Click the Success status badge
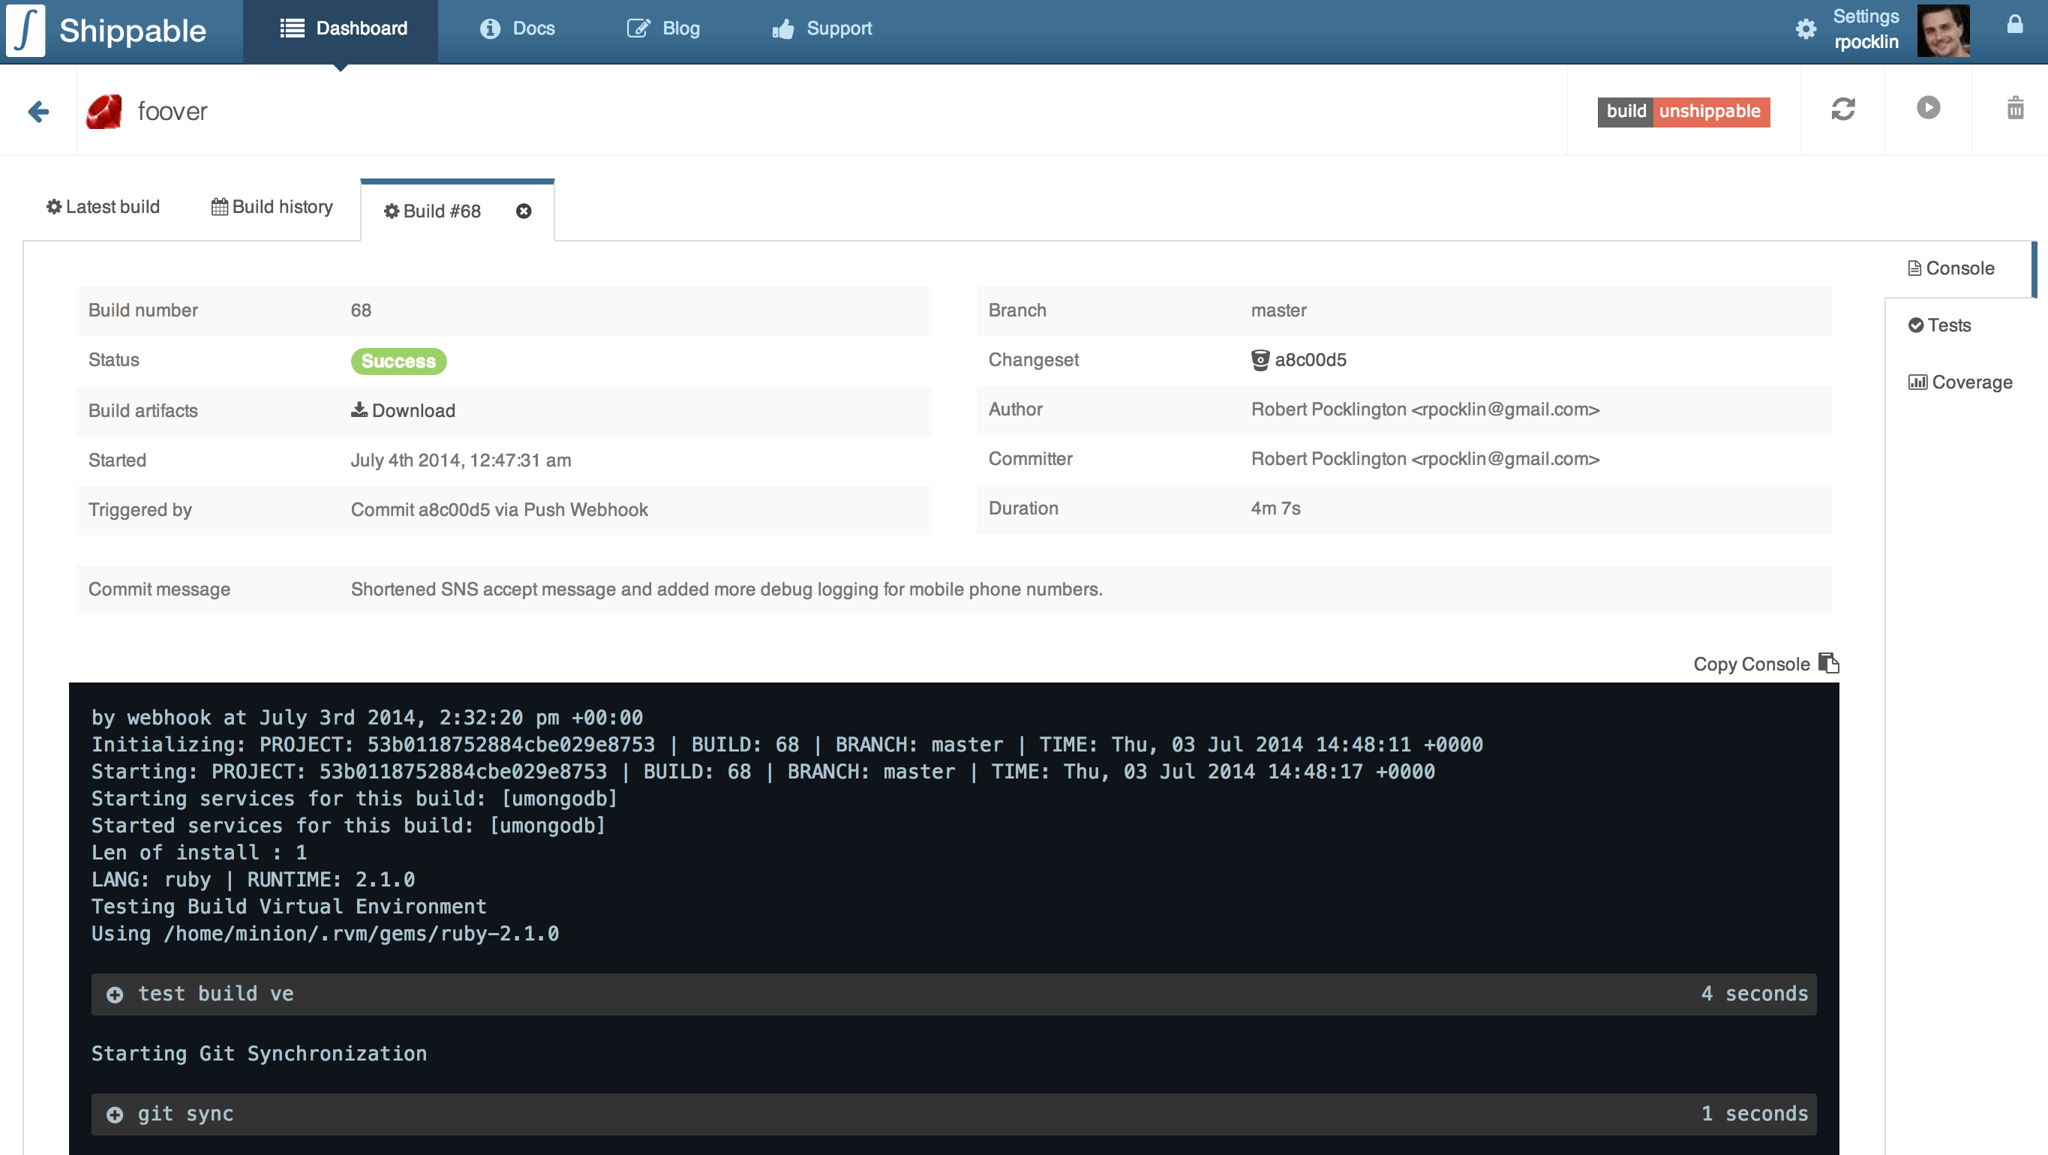Screen dimensions: 2048x1155 (x=398, y=361)
